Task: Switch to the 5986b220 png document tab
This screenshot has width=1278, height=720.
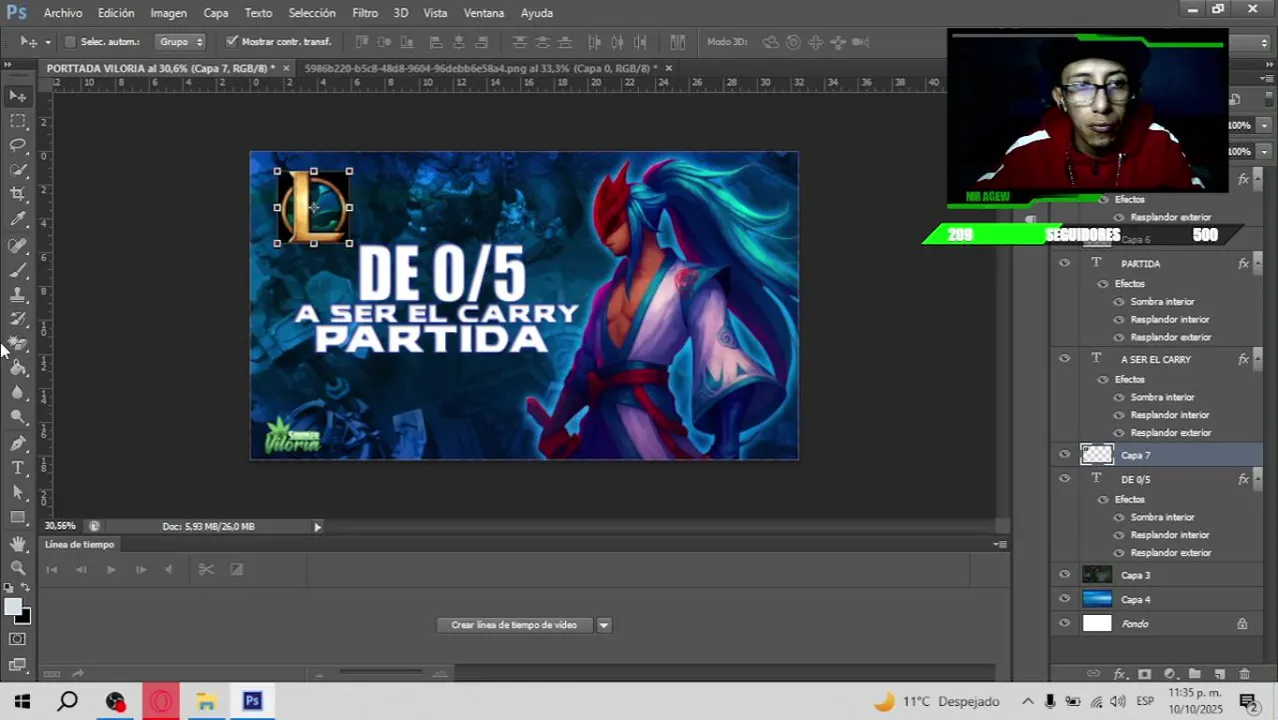Action: 480,68
